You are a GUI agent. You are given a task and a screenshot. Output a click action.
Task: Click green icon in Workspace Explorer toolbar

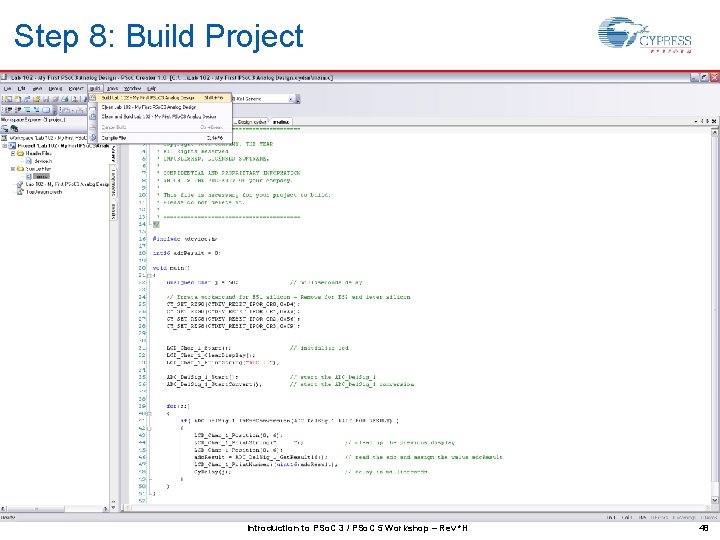(15, 129)
